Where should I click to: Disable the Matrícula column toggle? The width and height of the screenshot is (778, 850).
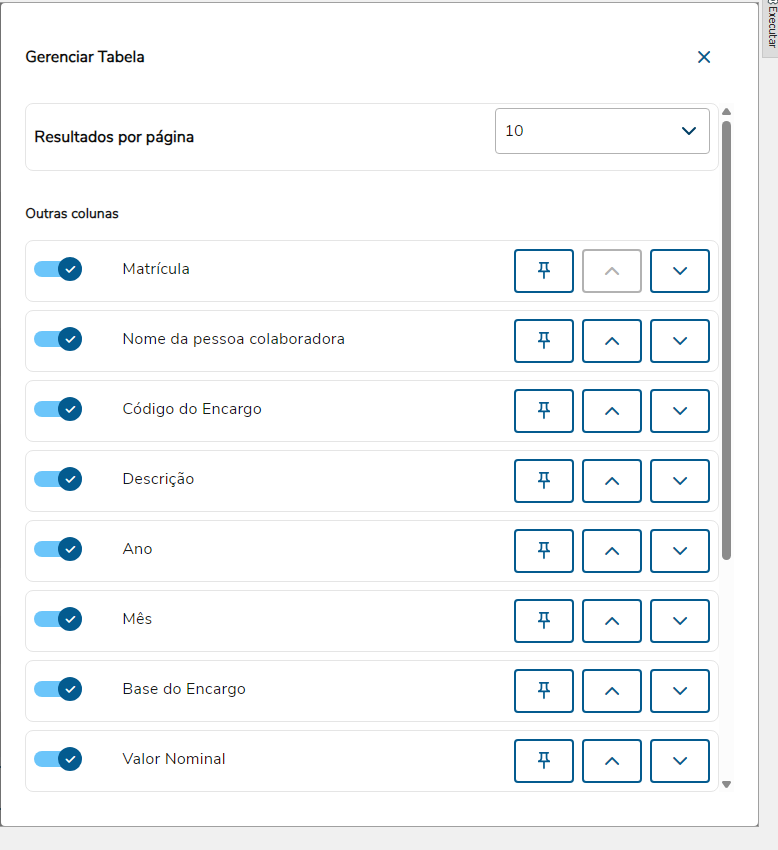click(58, 269)
